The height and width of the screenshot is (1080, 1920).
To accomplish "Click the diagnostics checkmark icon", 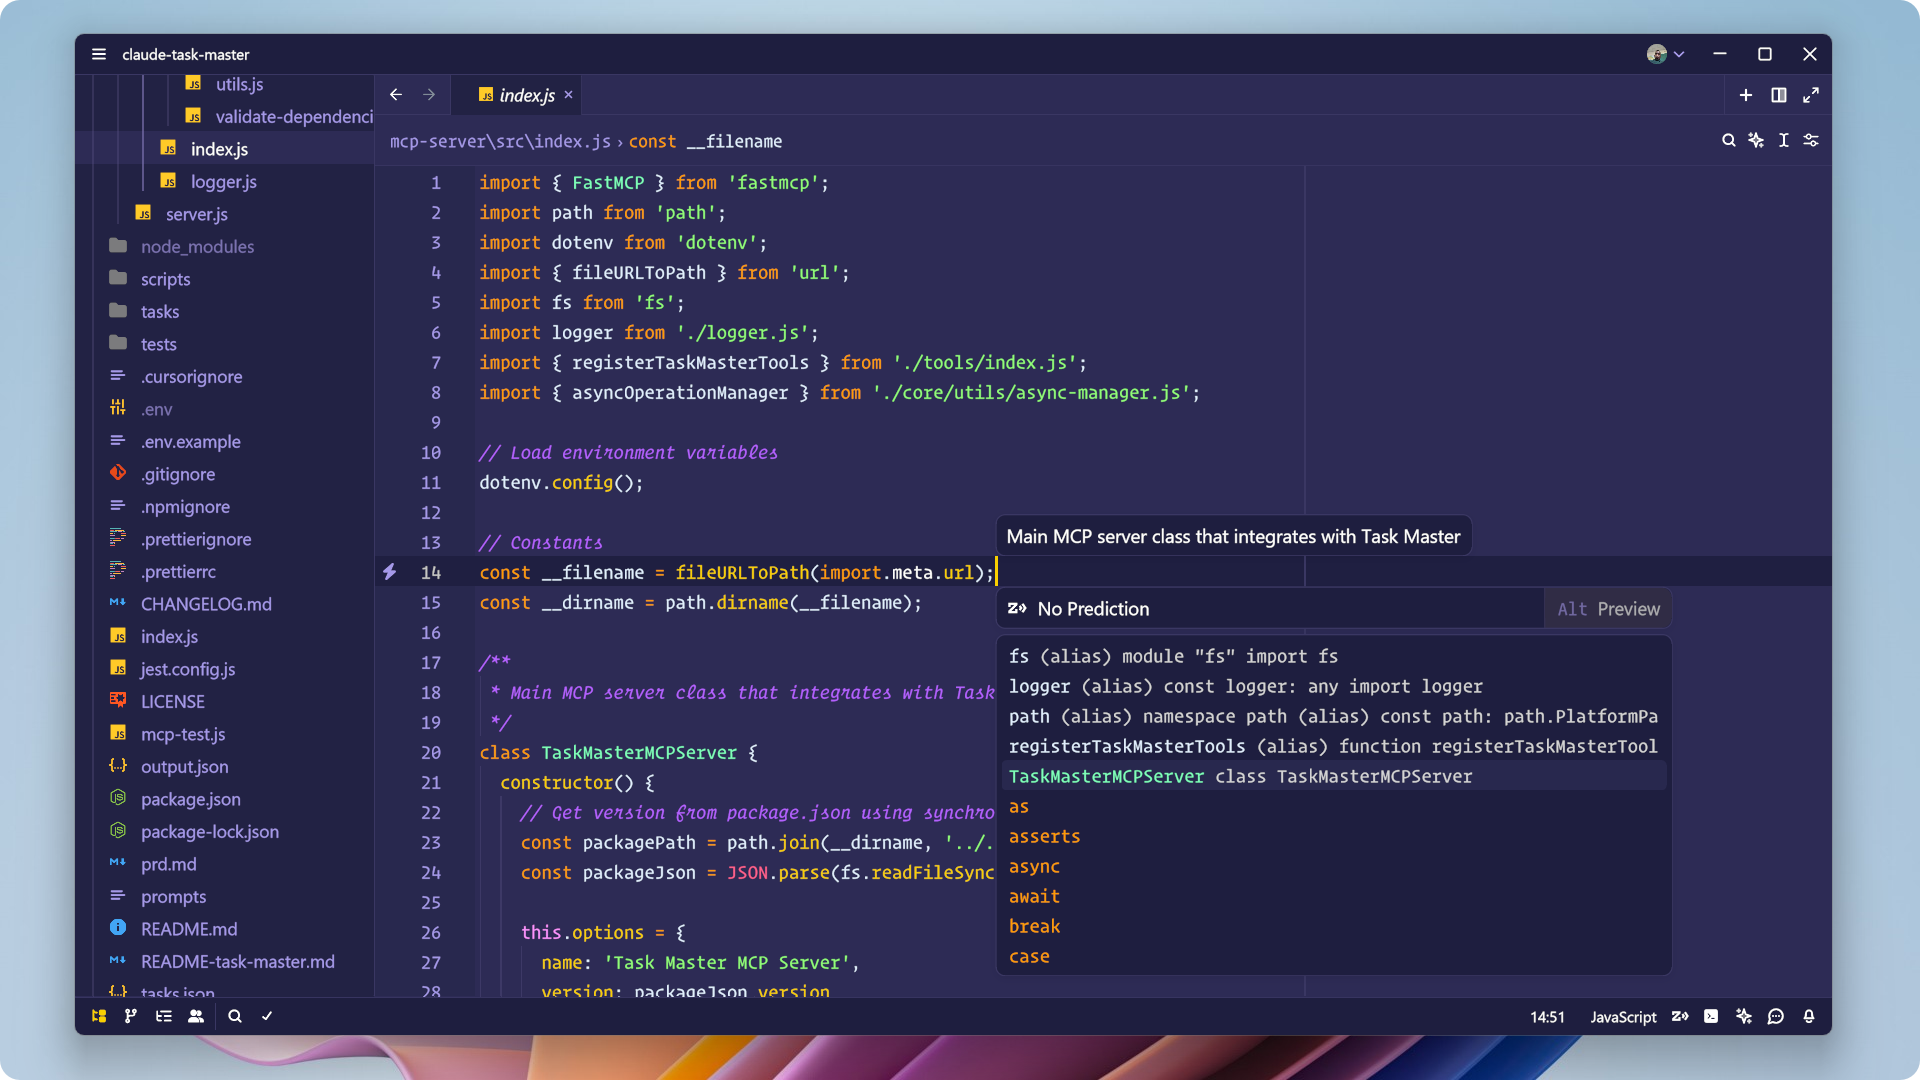I will 267,1016.
